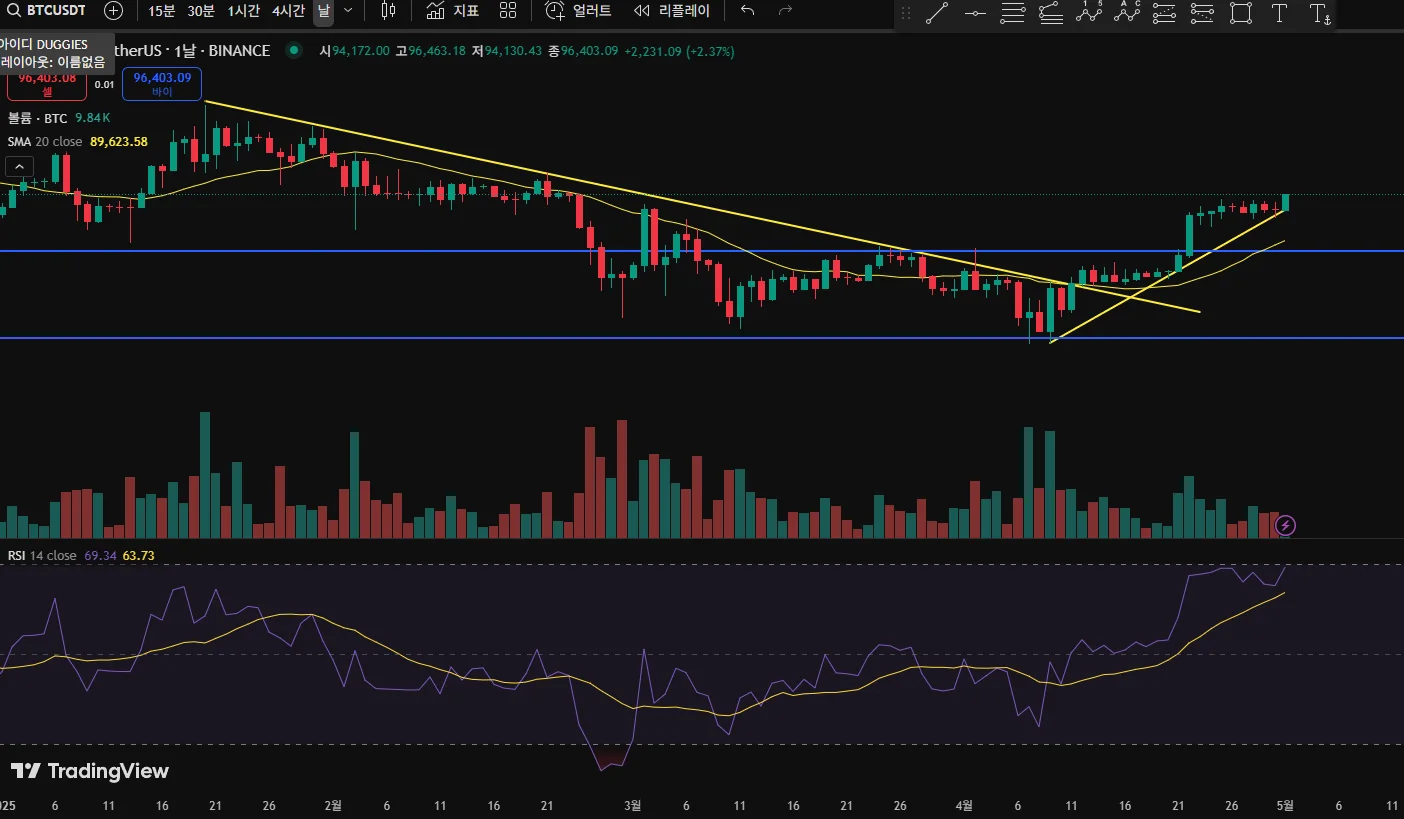Select the regression channel drawing tool
This screenshot has width=1404, height=819.
[x=1051, y=14]
